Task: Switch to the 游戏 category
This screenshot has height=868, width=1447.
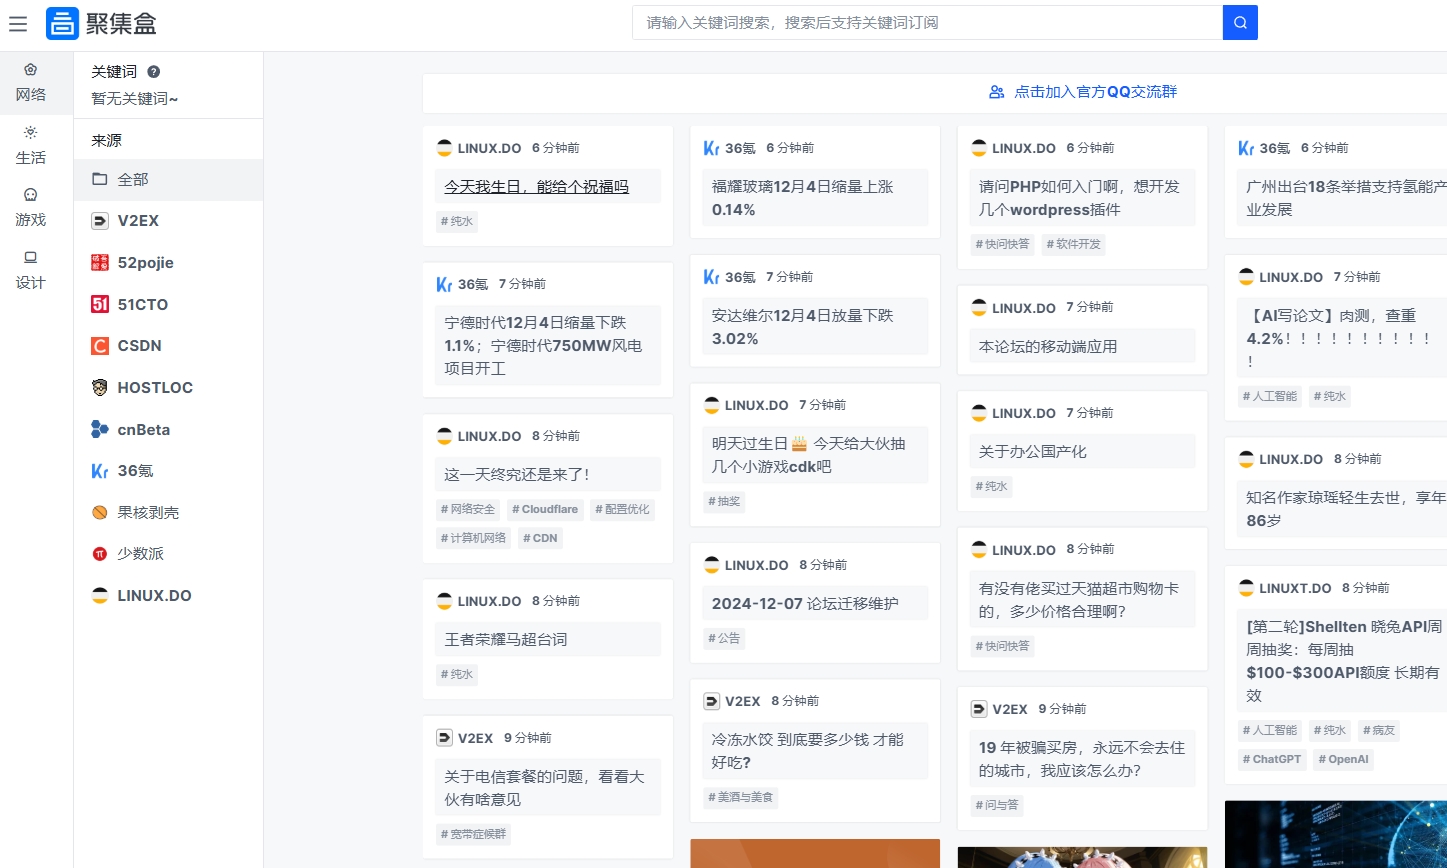Action: [x=30, y=201]
